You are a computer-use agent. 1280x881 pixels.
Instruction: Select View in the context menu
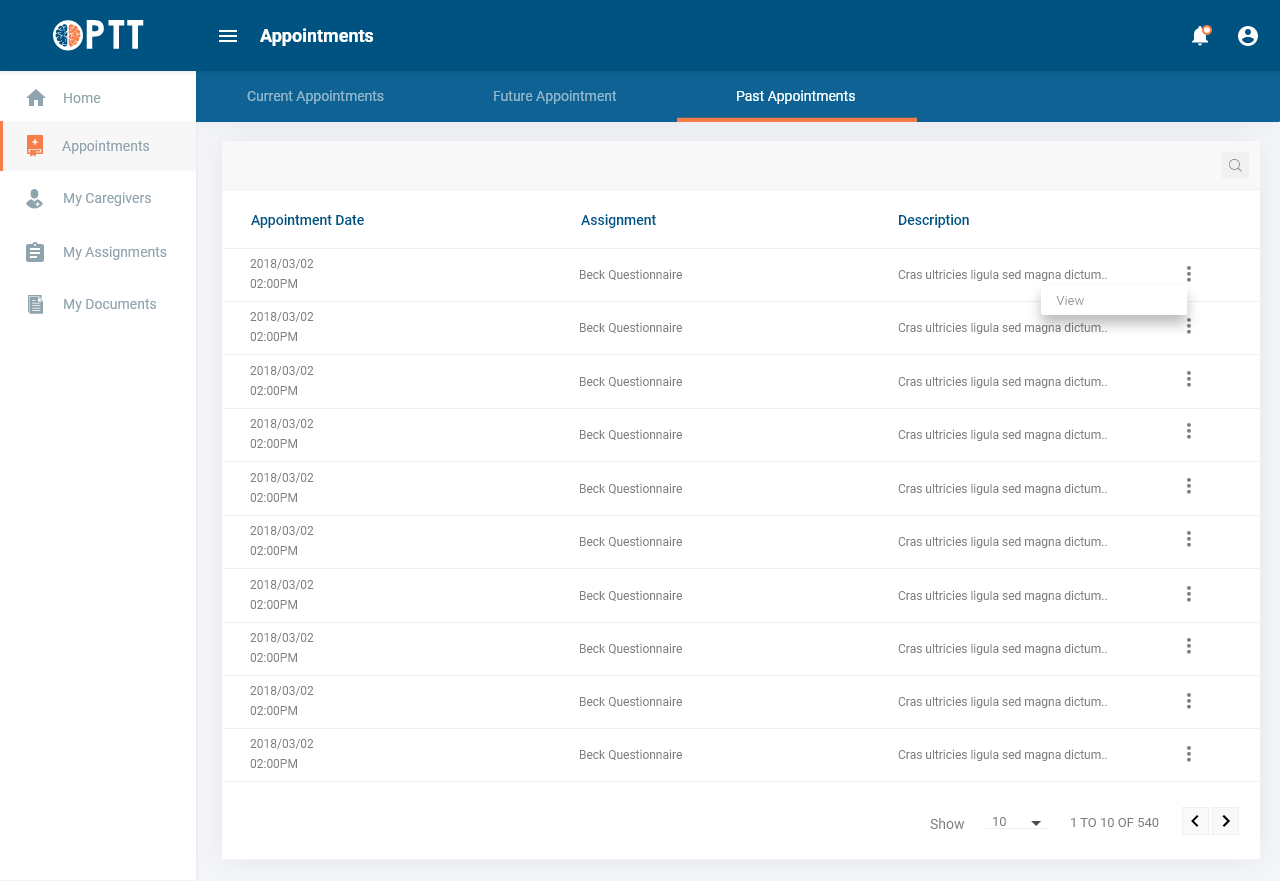tap(1071, 301)
